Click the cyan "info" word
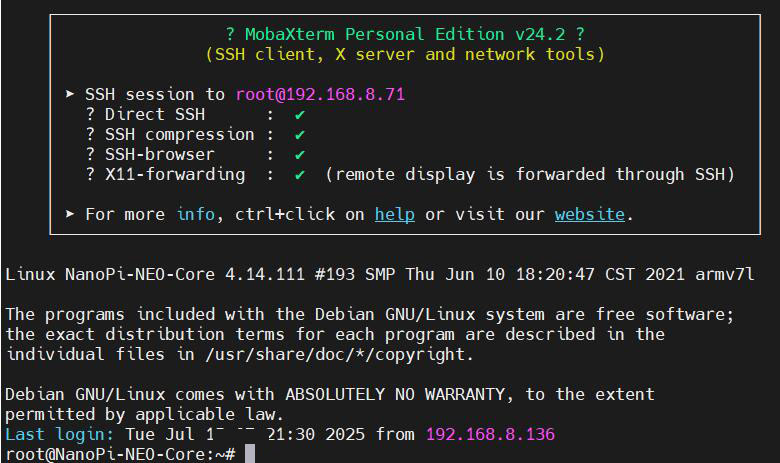 coord(195,214)
